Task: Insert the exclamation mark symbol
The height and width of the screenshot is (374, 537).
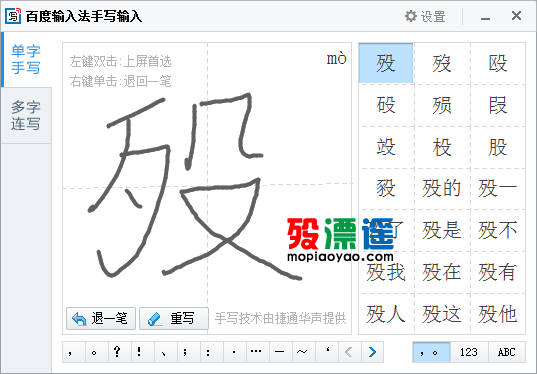Action: 142,352
